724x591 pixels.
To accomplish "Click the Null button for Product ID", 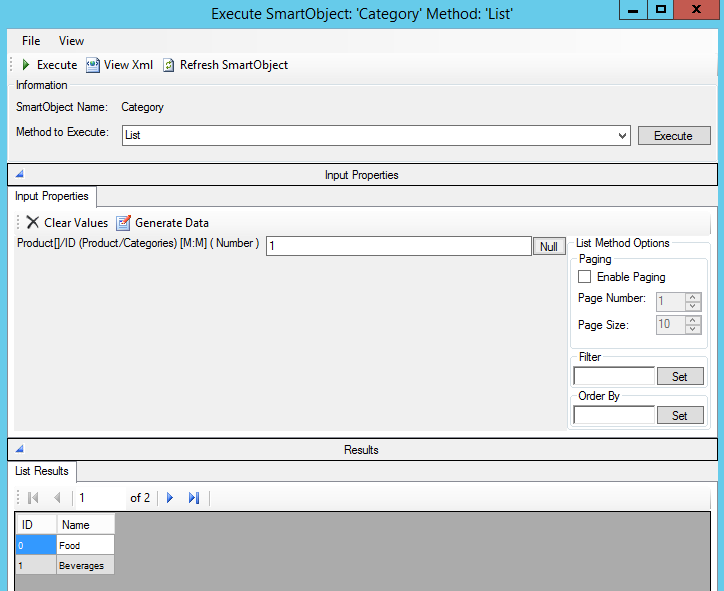I will [x=549, y=246].
